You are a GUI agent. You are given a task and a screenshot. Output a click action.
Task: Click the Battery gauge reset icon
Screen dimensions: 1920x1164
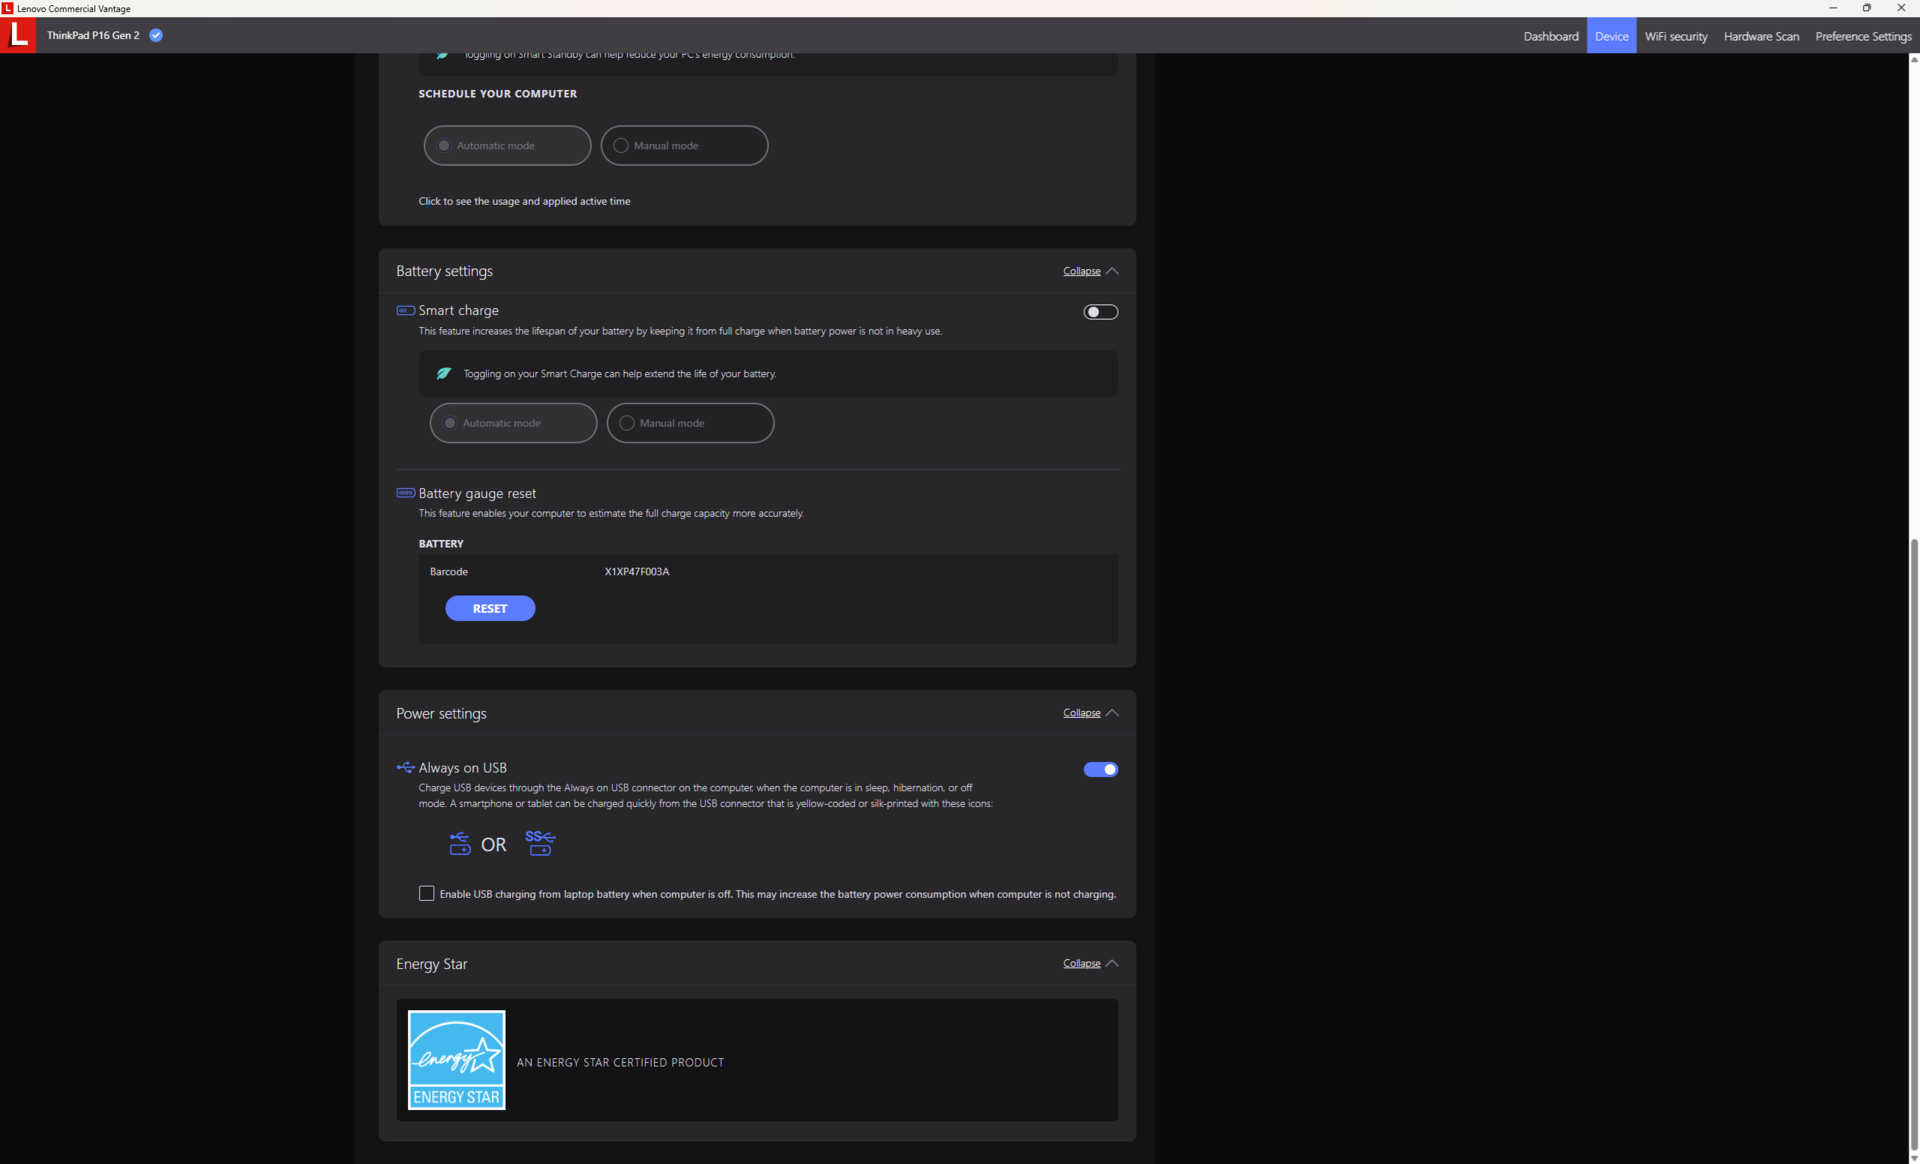(405, 493)
